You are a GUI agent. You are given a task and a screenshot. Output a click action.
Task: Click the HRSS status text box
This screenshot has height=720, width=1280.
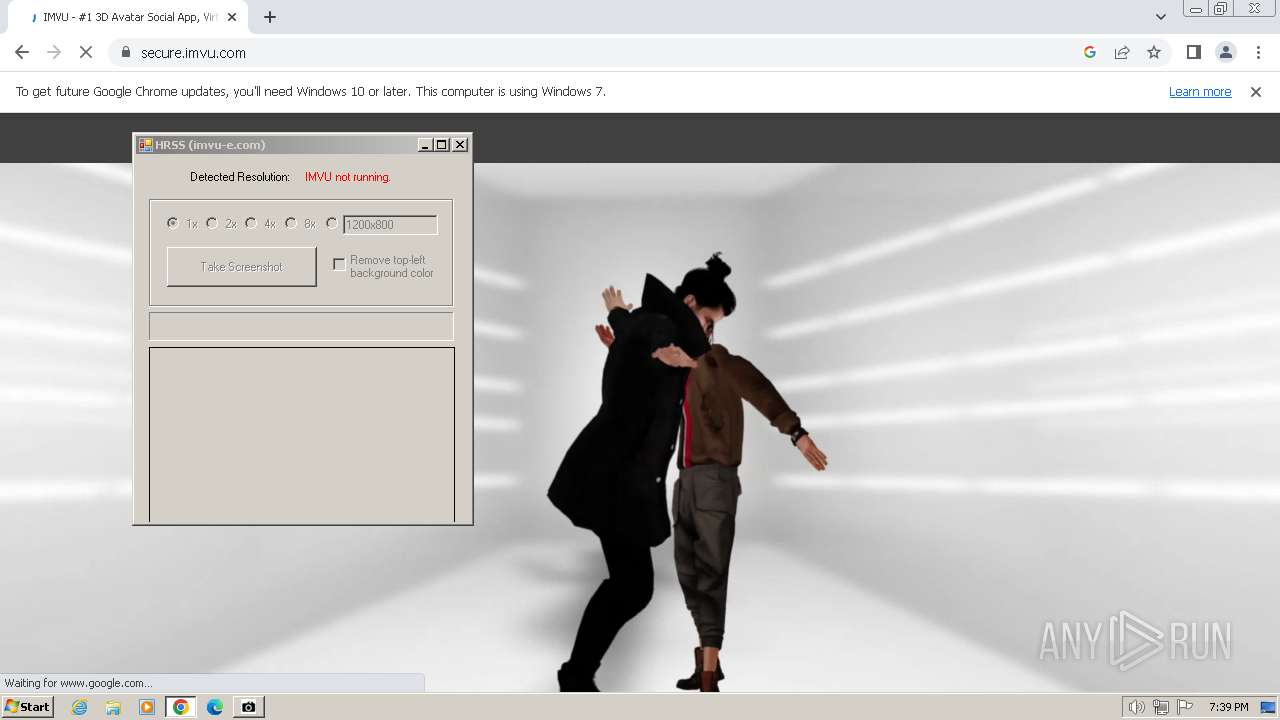pos(301,326)
